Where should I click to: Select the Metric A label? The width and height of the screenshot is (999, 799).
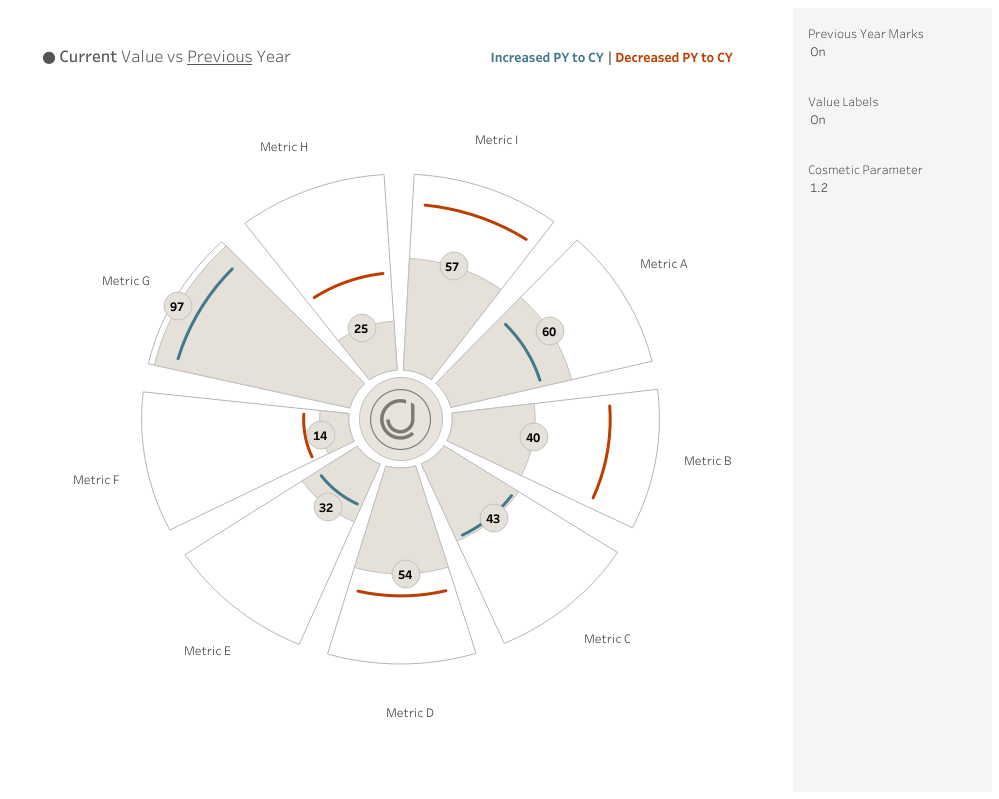[663, 264]
